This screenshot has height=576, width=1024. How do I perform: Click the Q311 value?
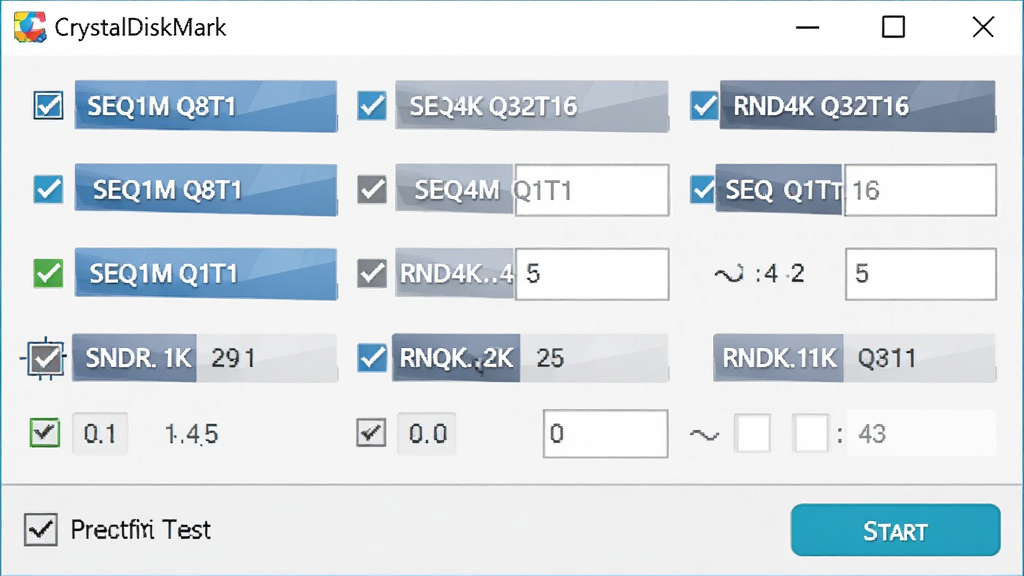pos(887,358)
